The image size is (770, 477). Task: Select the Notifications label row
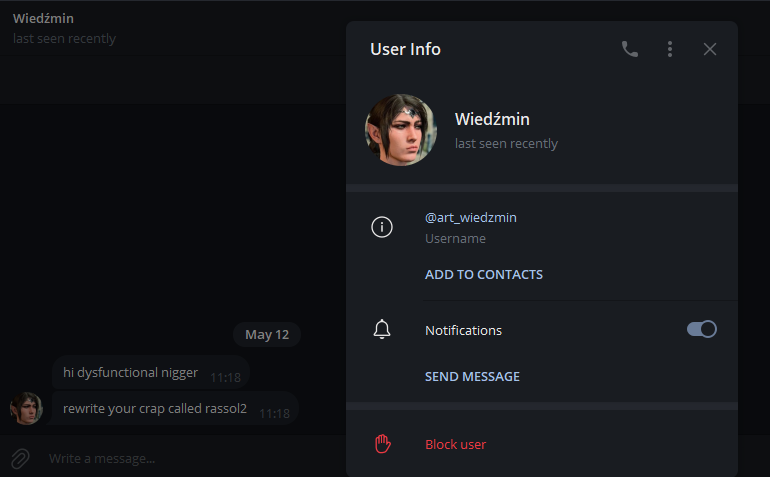click(x=542, y=330)
